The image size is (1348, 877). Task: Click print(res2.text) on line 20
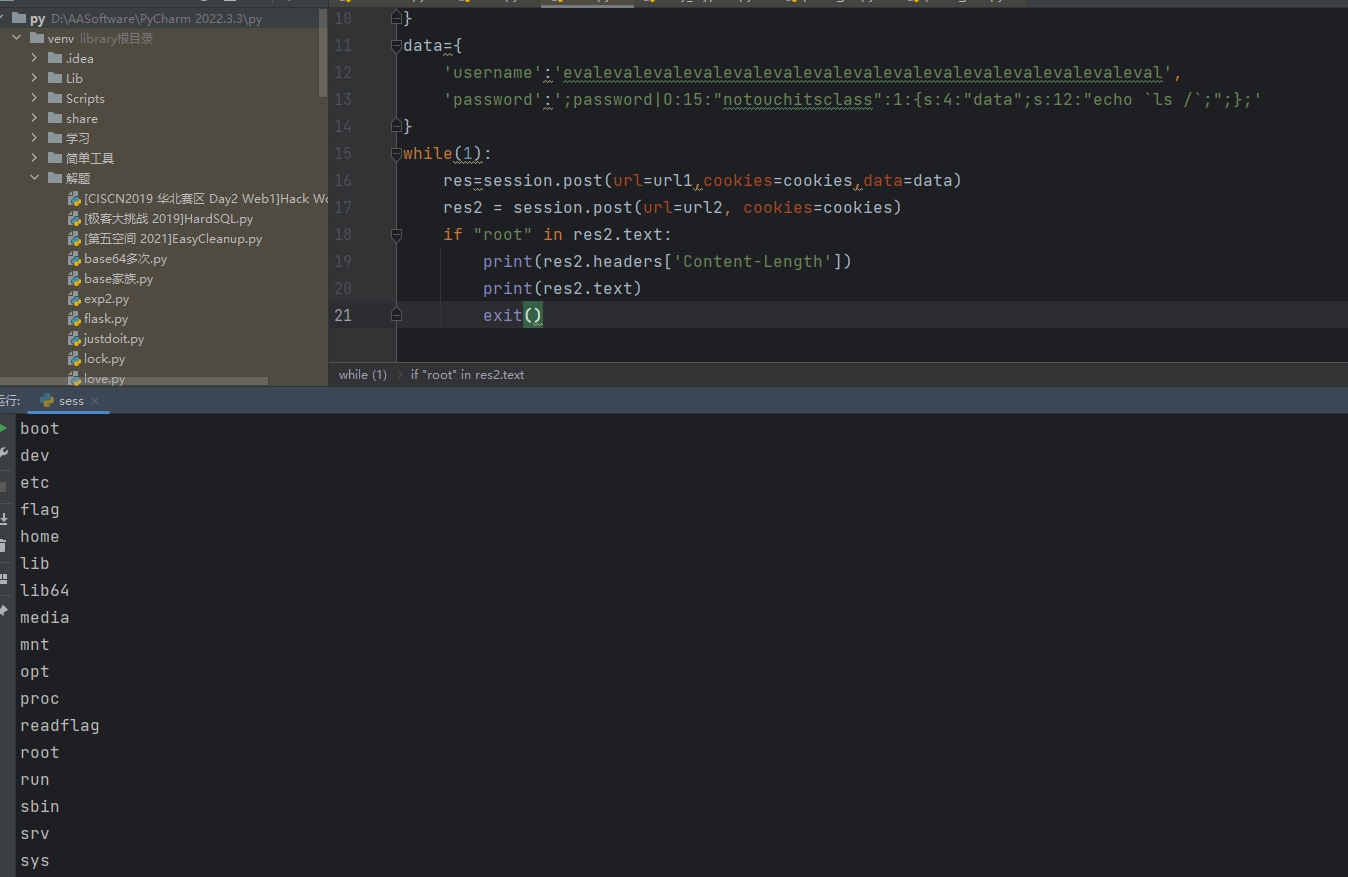click(562, 288)
